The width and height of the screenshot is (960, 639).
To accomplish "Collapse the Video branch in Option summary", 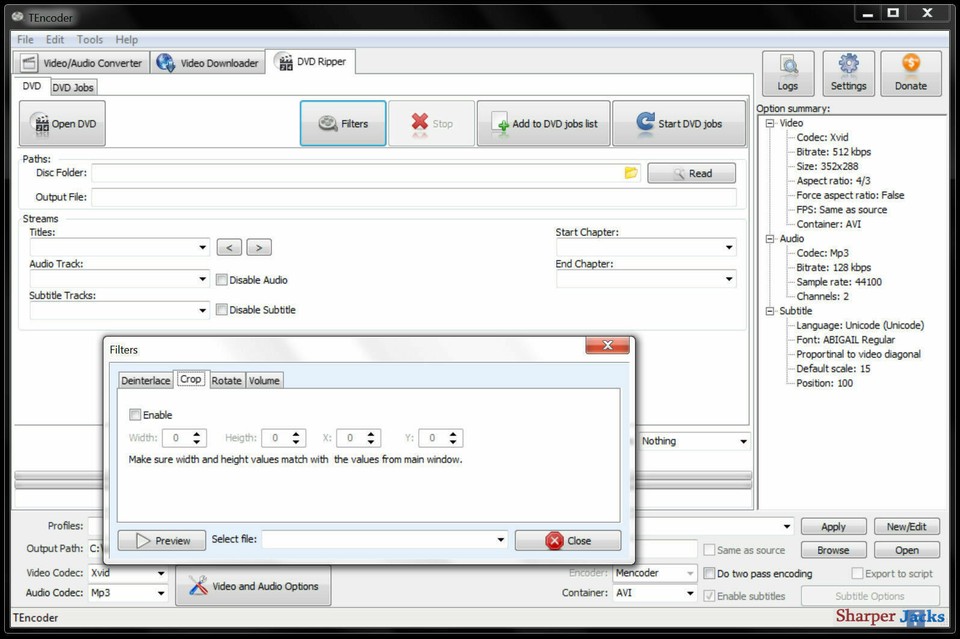I will [x=768, y=122].
